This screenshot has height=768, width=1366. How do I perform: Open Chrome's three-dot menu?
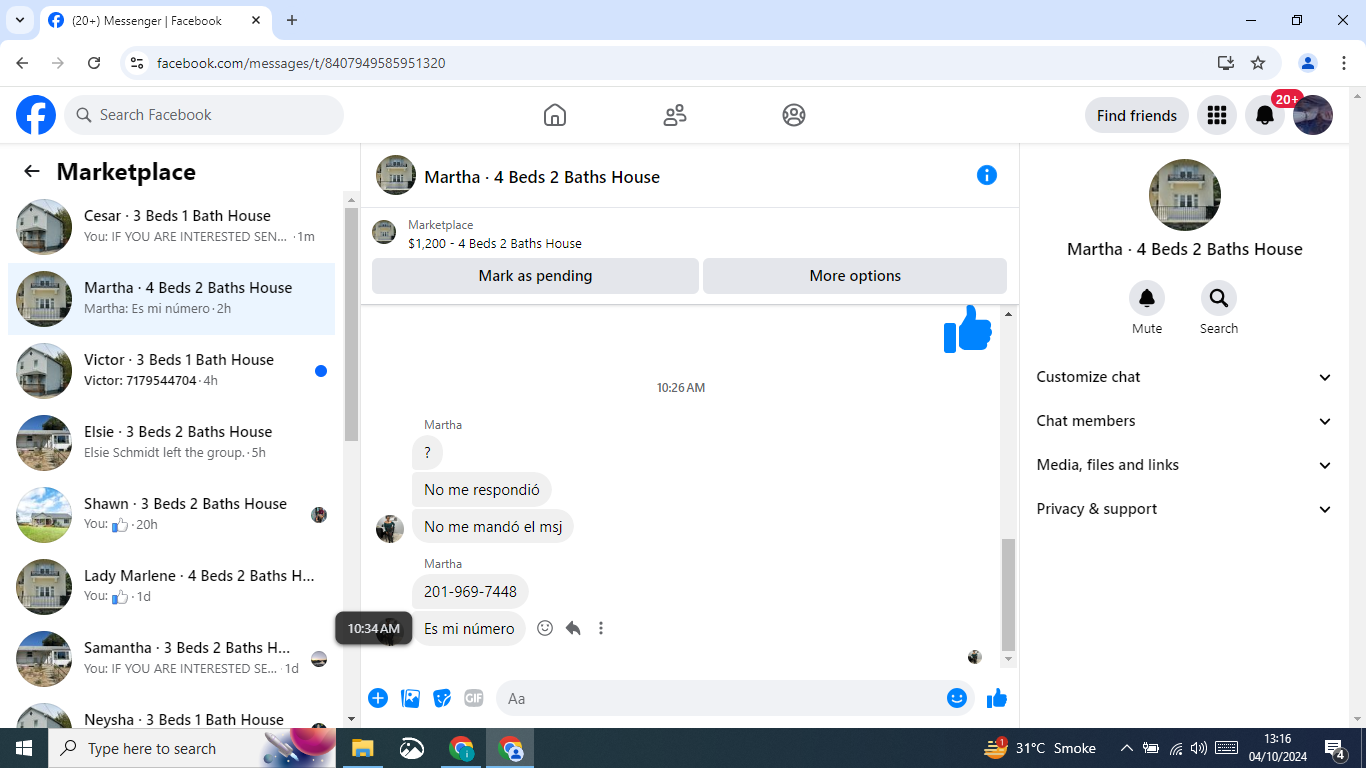point(1344,63)
